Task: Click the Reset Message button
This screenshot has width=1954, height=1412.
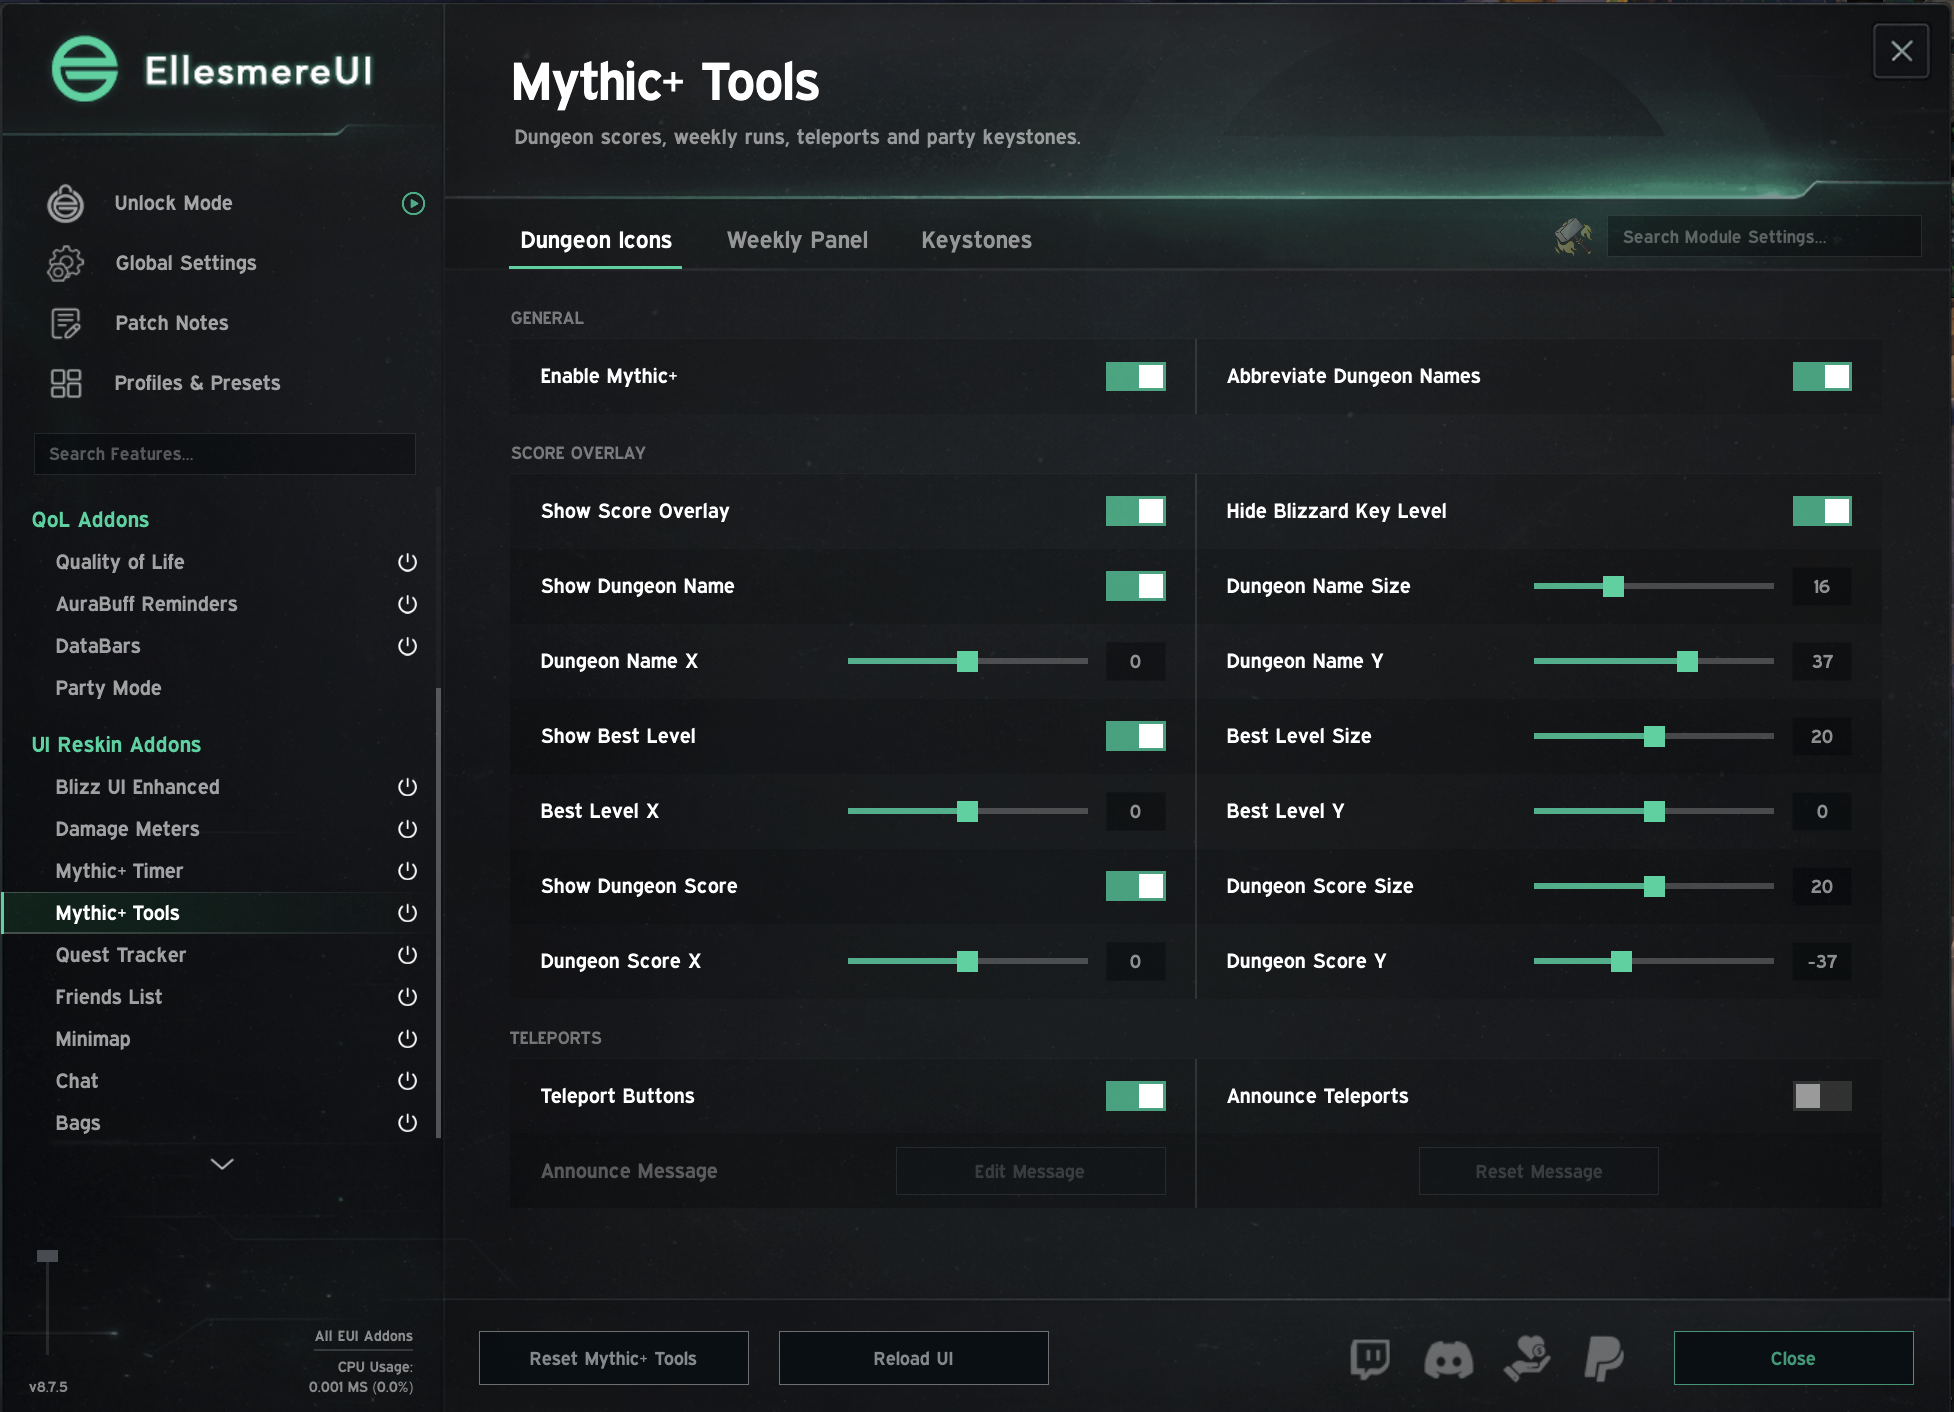Action: coord(1538,1171)
